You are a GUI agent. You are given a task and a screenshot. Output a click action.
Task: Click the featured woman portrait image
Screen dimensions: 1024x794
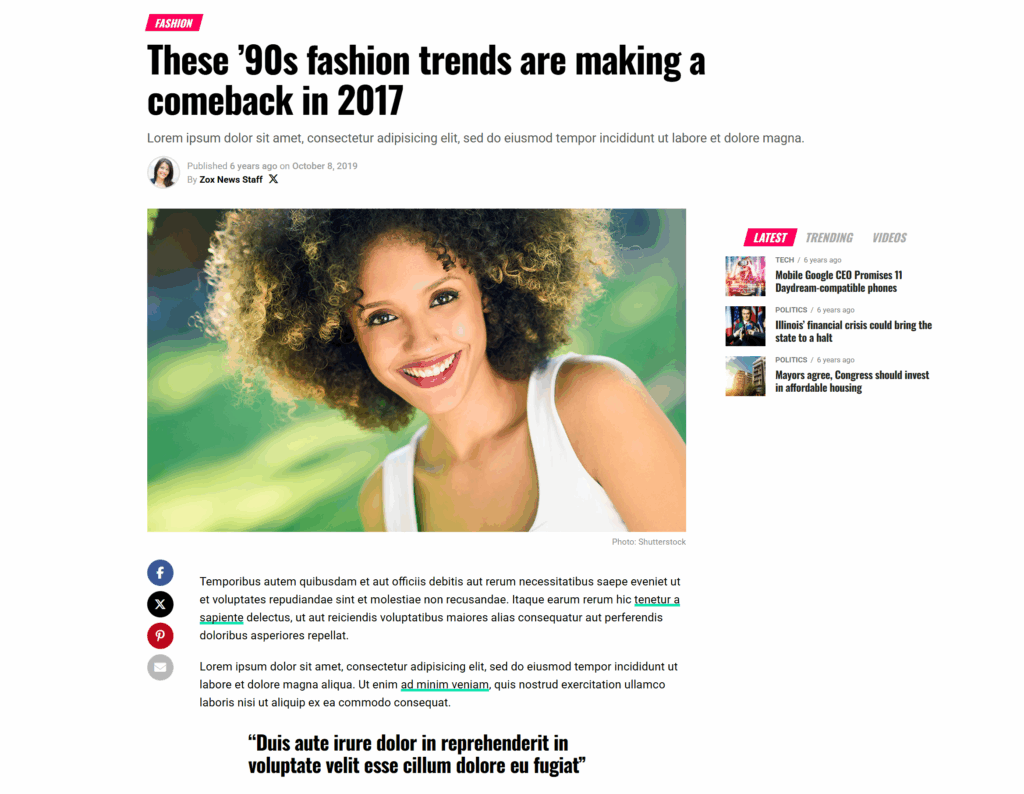(417, 370)
